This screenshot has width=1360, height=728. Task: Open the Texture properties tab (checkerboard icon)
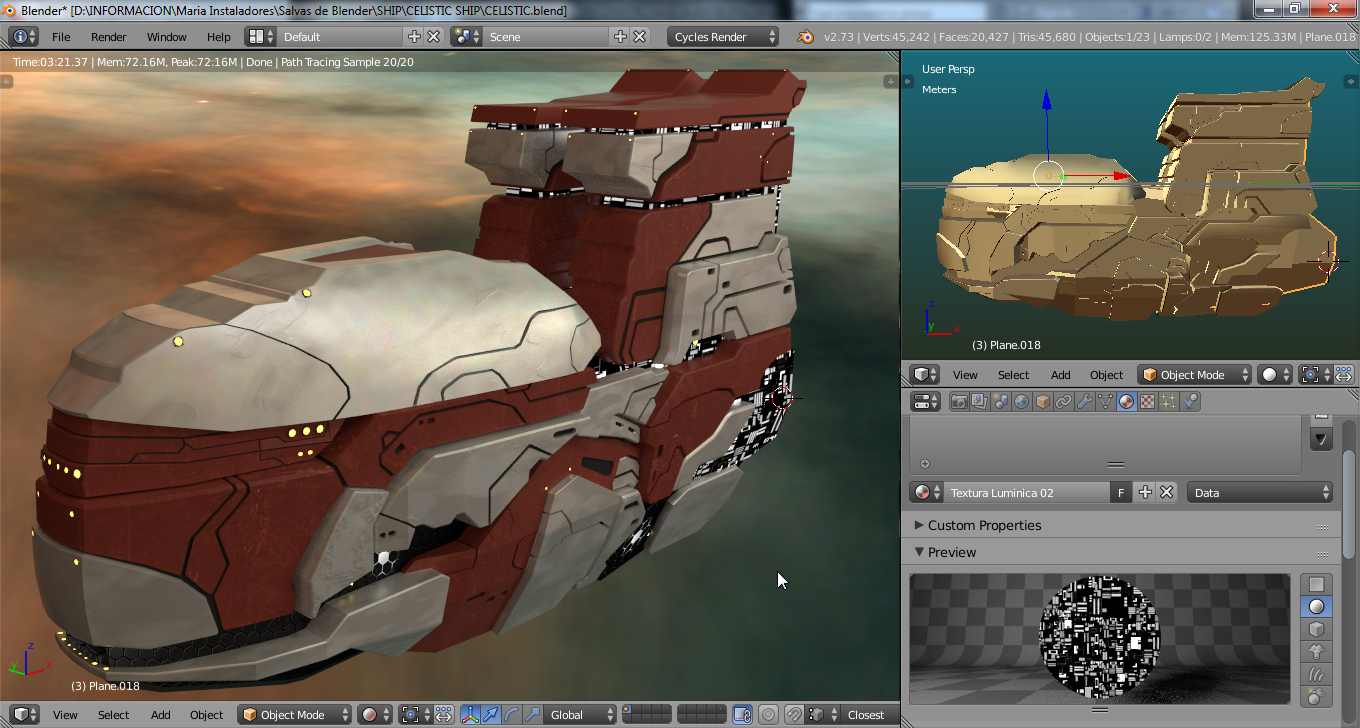[x=1148, y=402]
